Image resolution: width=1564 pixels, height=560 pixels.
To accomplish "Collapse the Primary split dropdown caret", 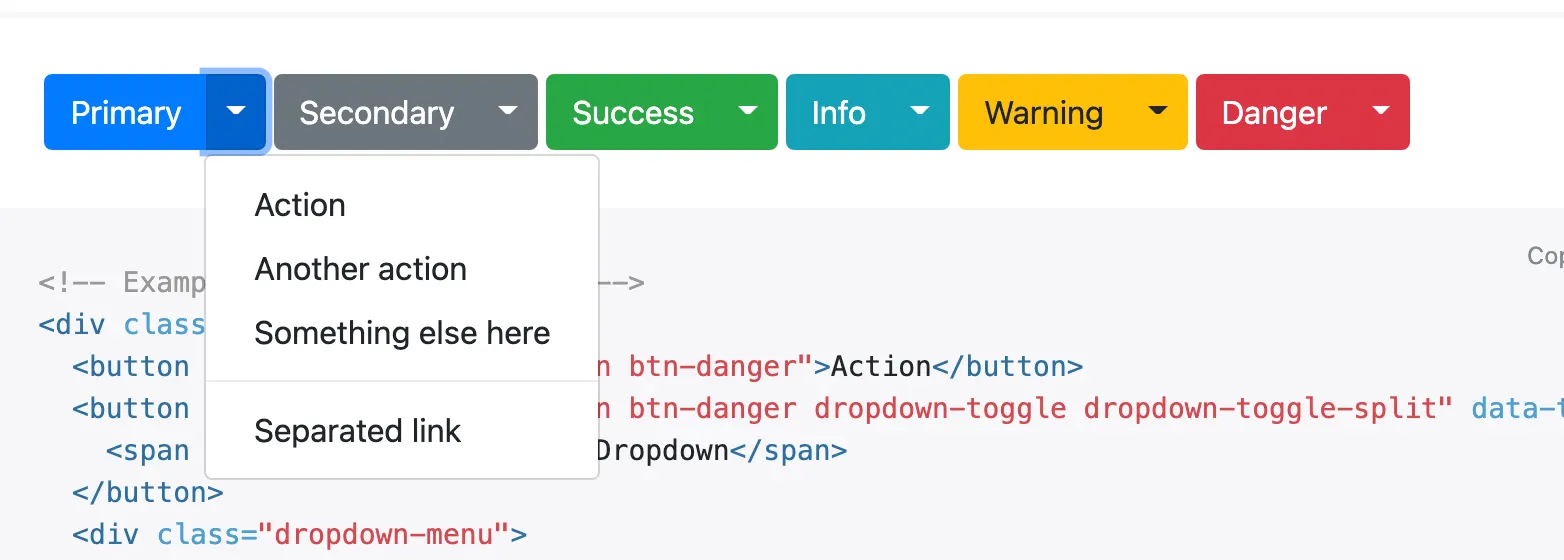I will [x=236, y=112].
